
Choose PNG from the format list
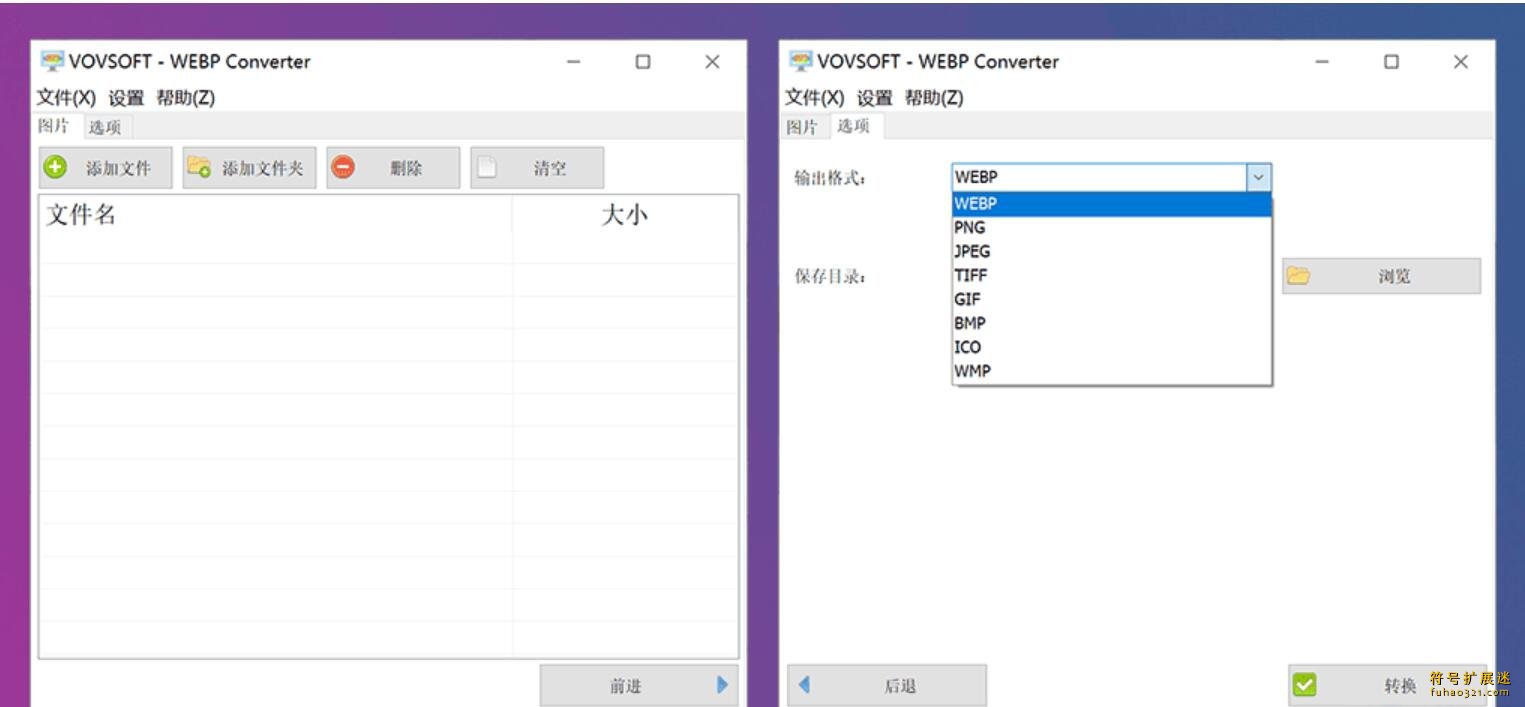(1111, 228)
